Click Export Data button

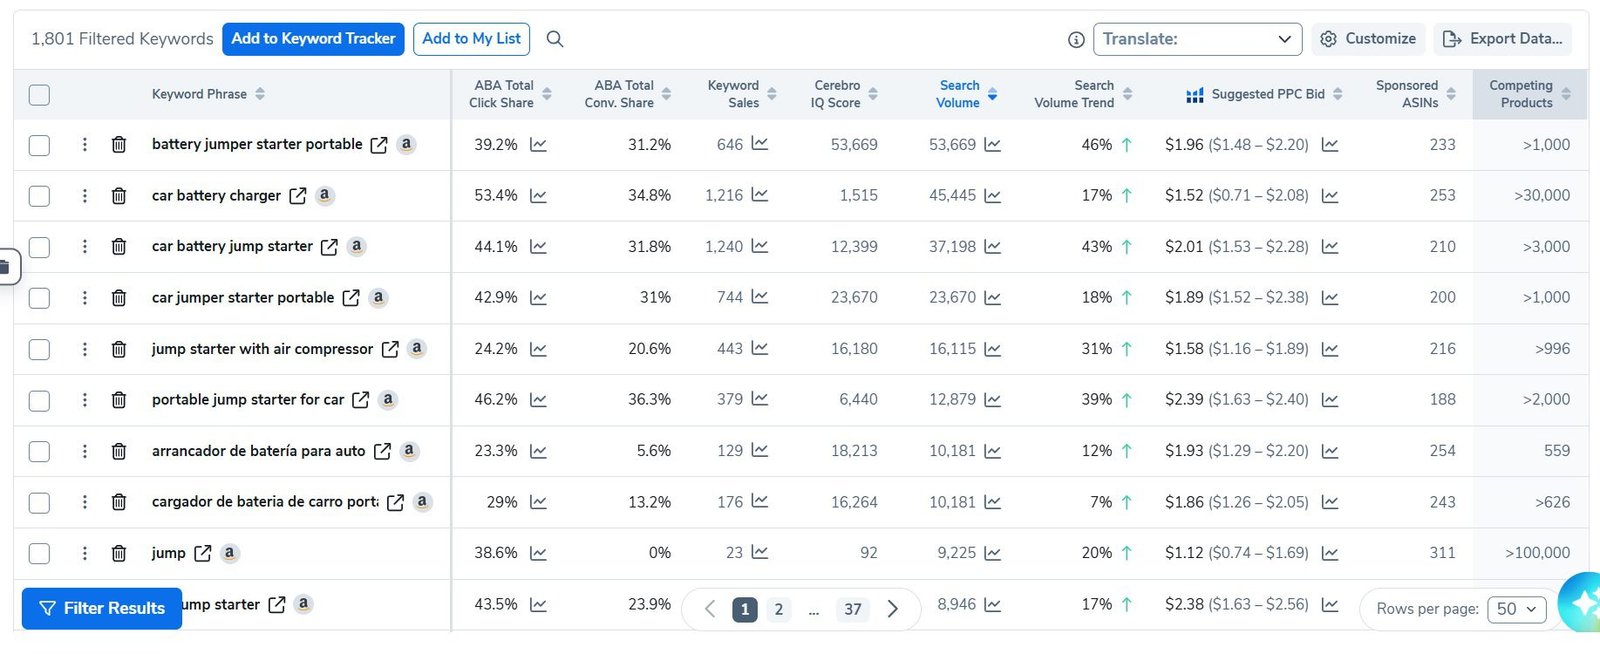pos(1503,39)
